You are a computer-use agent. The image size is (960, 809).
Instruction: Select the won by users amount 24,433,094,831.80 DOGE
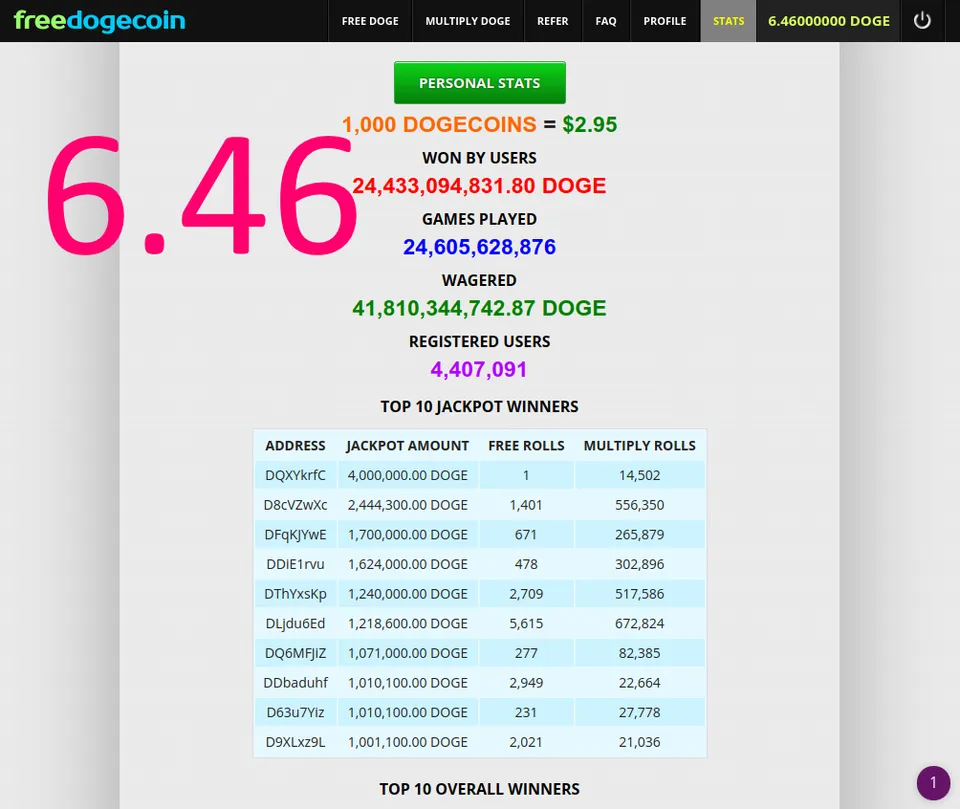(x=479, y=186)
